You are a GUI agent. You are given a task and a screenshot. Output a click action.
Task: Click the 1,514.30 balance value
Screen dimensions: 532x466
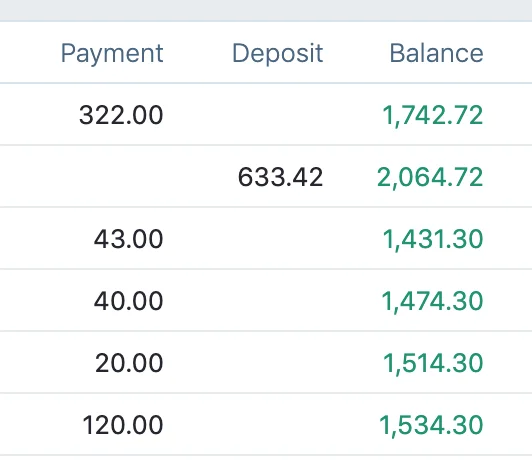tap(433, 363)
